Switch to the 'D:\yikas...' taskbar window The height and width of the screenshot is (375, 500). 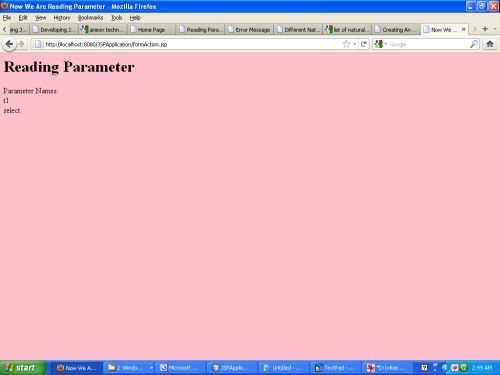[388, 368]
